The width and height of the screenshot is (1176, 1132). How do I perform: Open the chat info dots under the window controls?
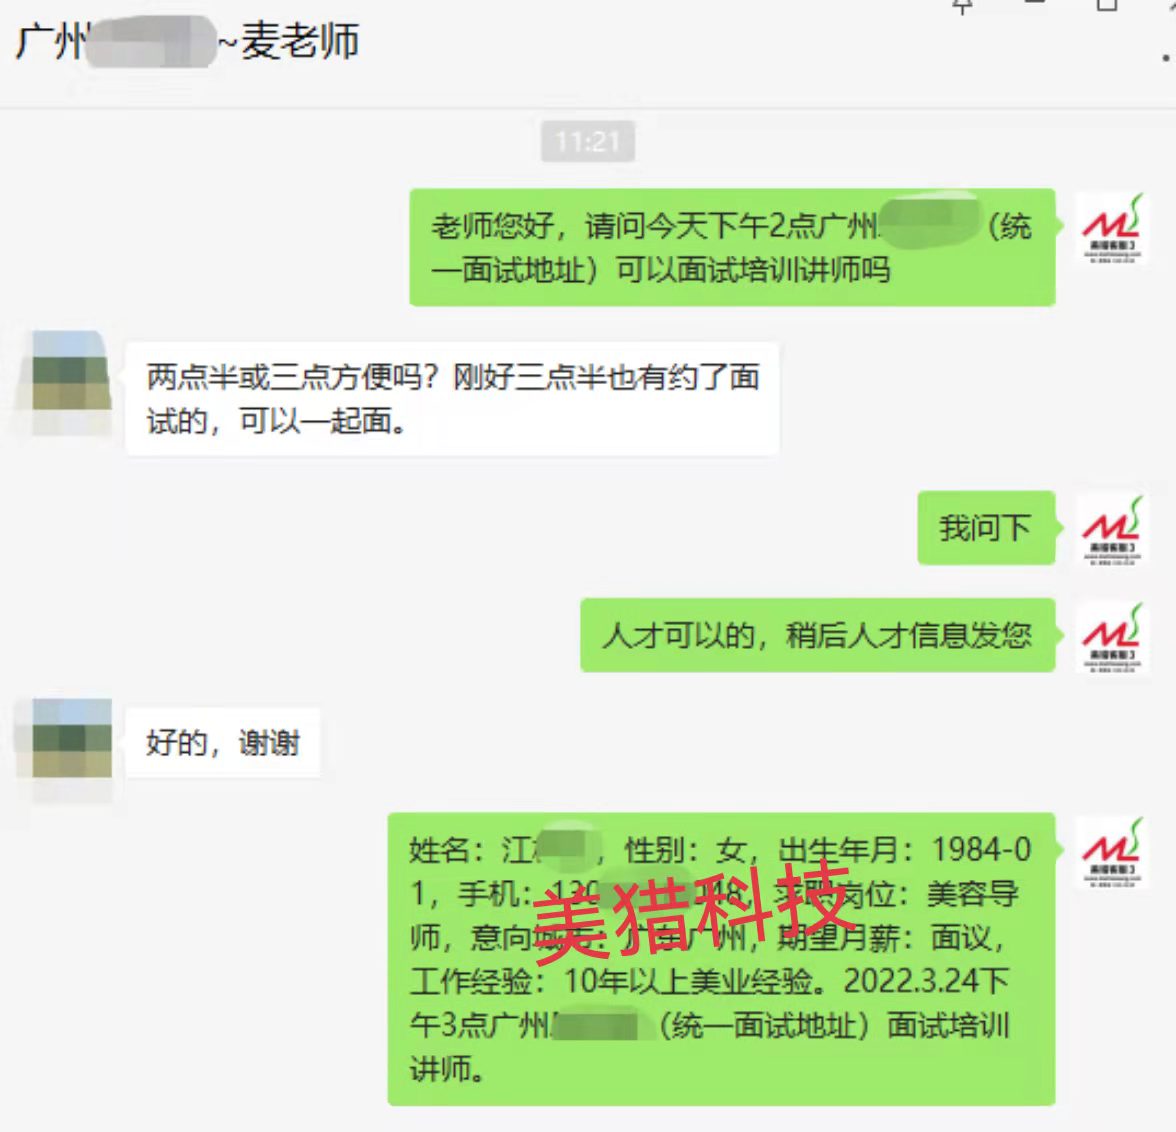1167,56
